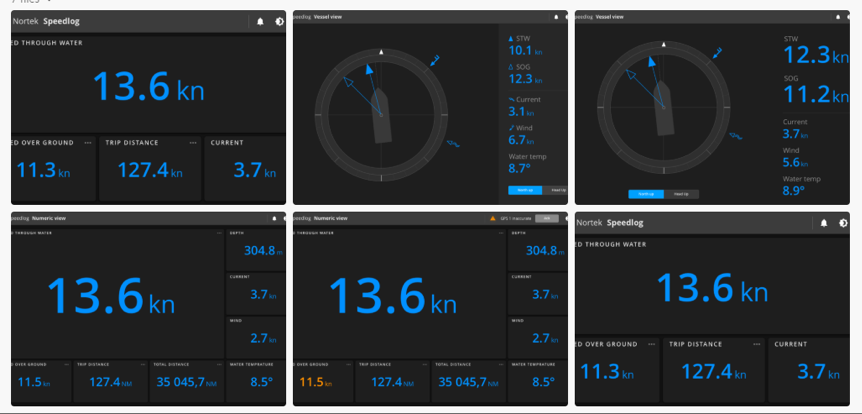This screenshot has width=862, height=414.
Task: Open Total Distance menu in Numeric view without warning
Action: pos(220,365)
